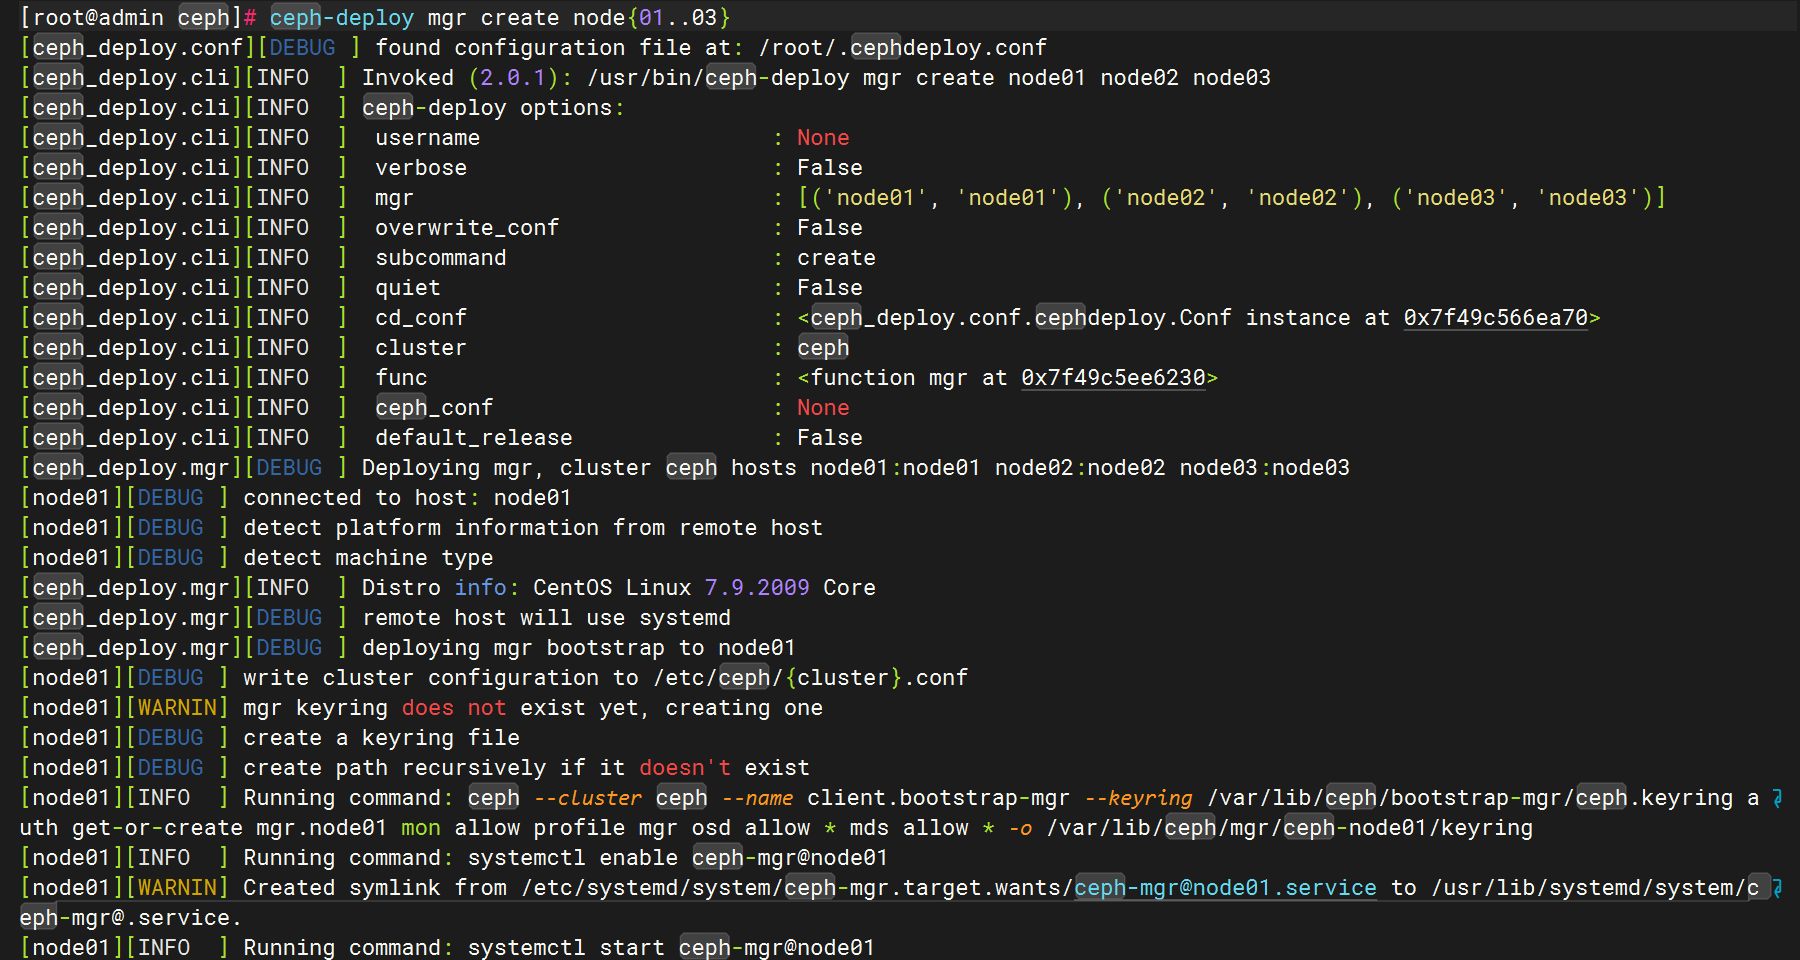This screenshot has height=960, width=1800.
Task: Click the hex address '0x7f49c566ea70'
Action: point(1495,318)
